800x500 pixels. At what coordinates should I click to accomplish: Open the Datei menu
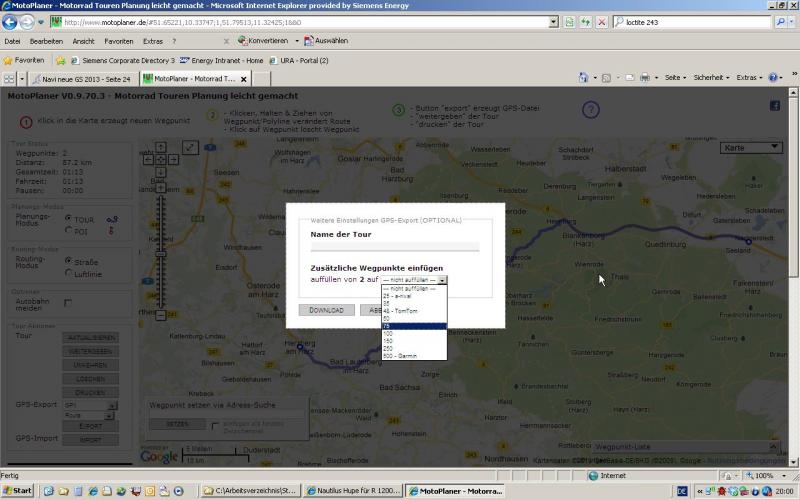point(12,41)
